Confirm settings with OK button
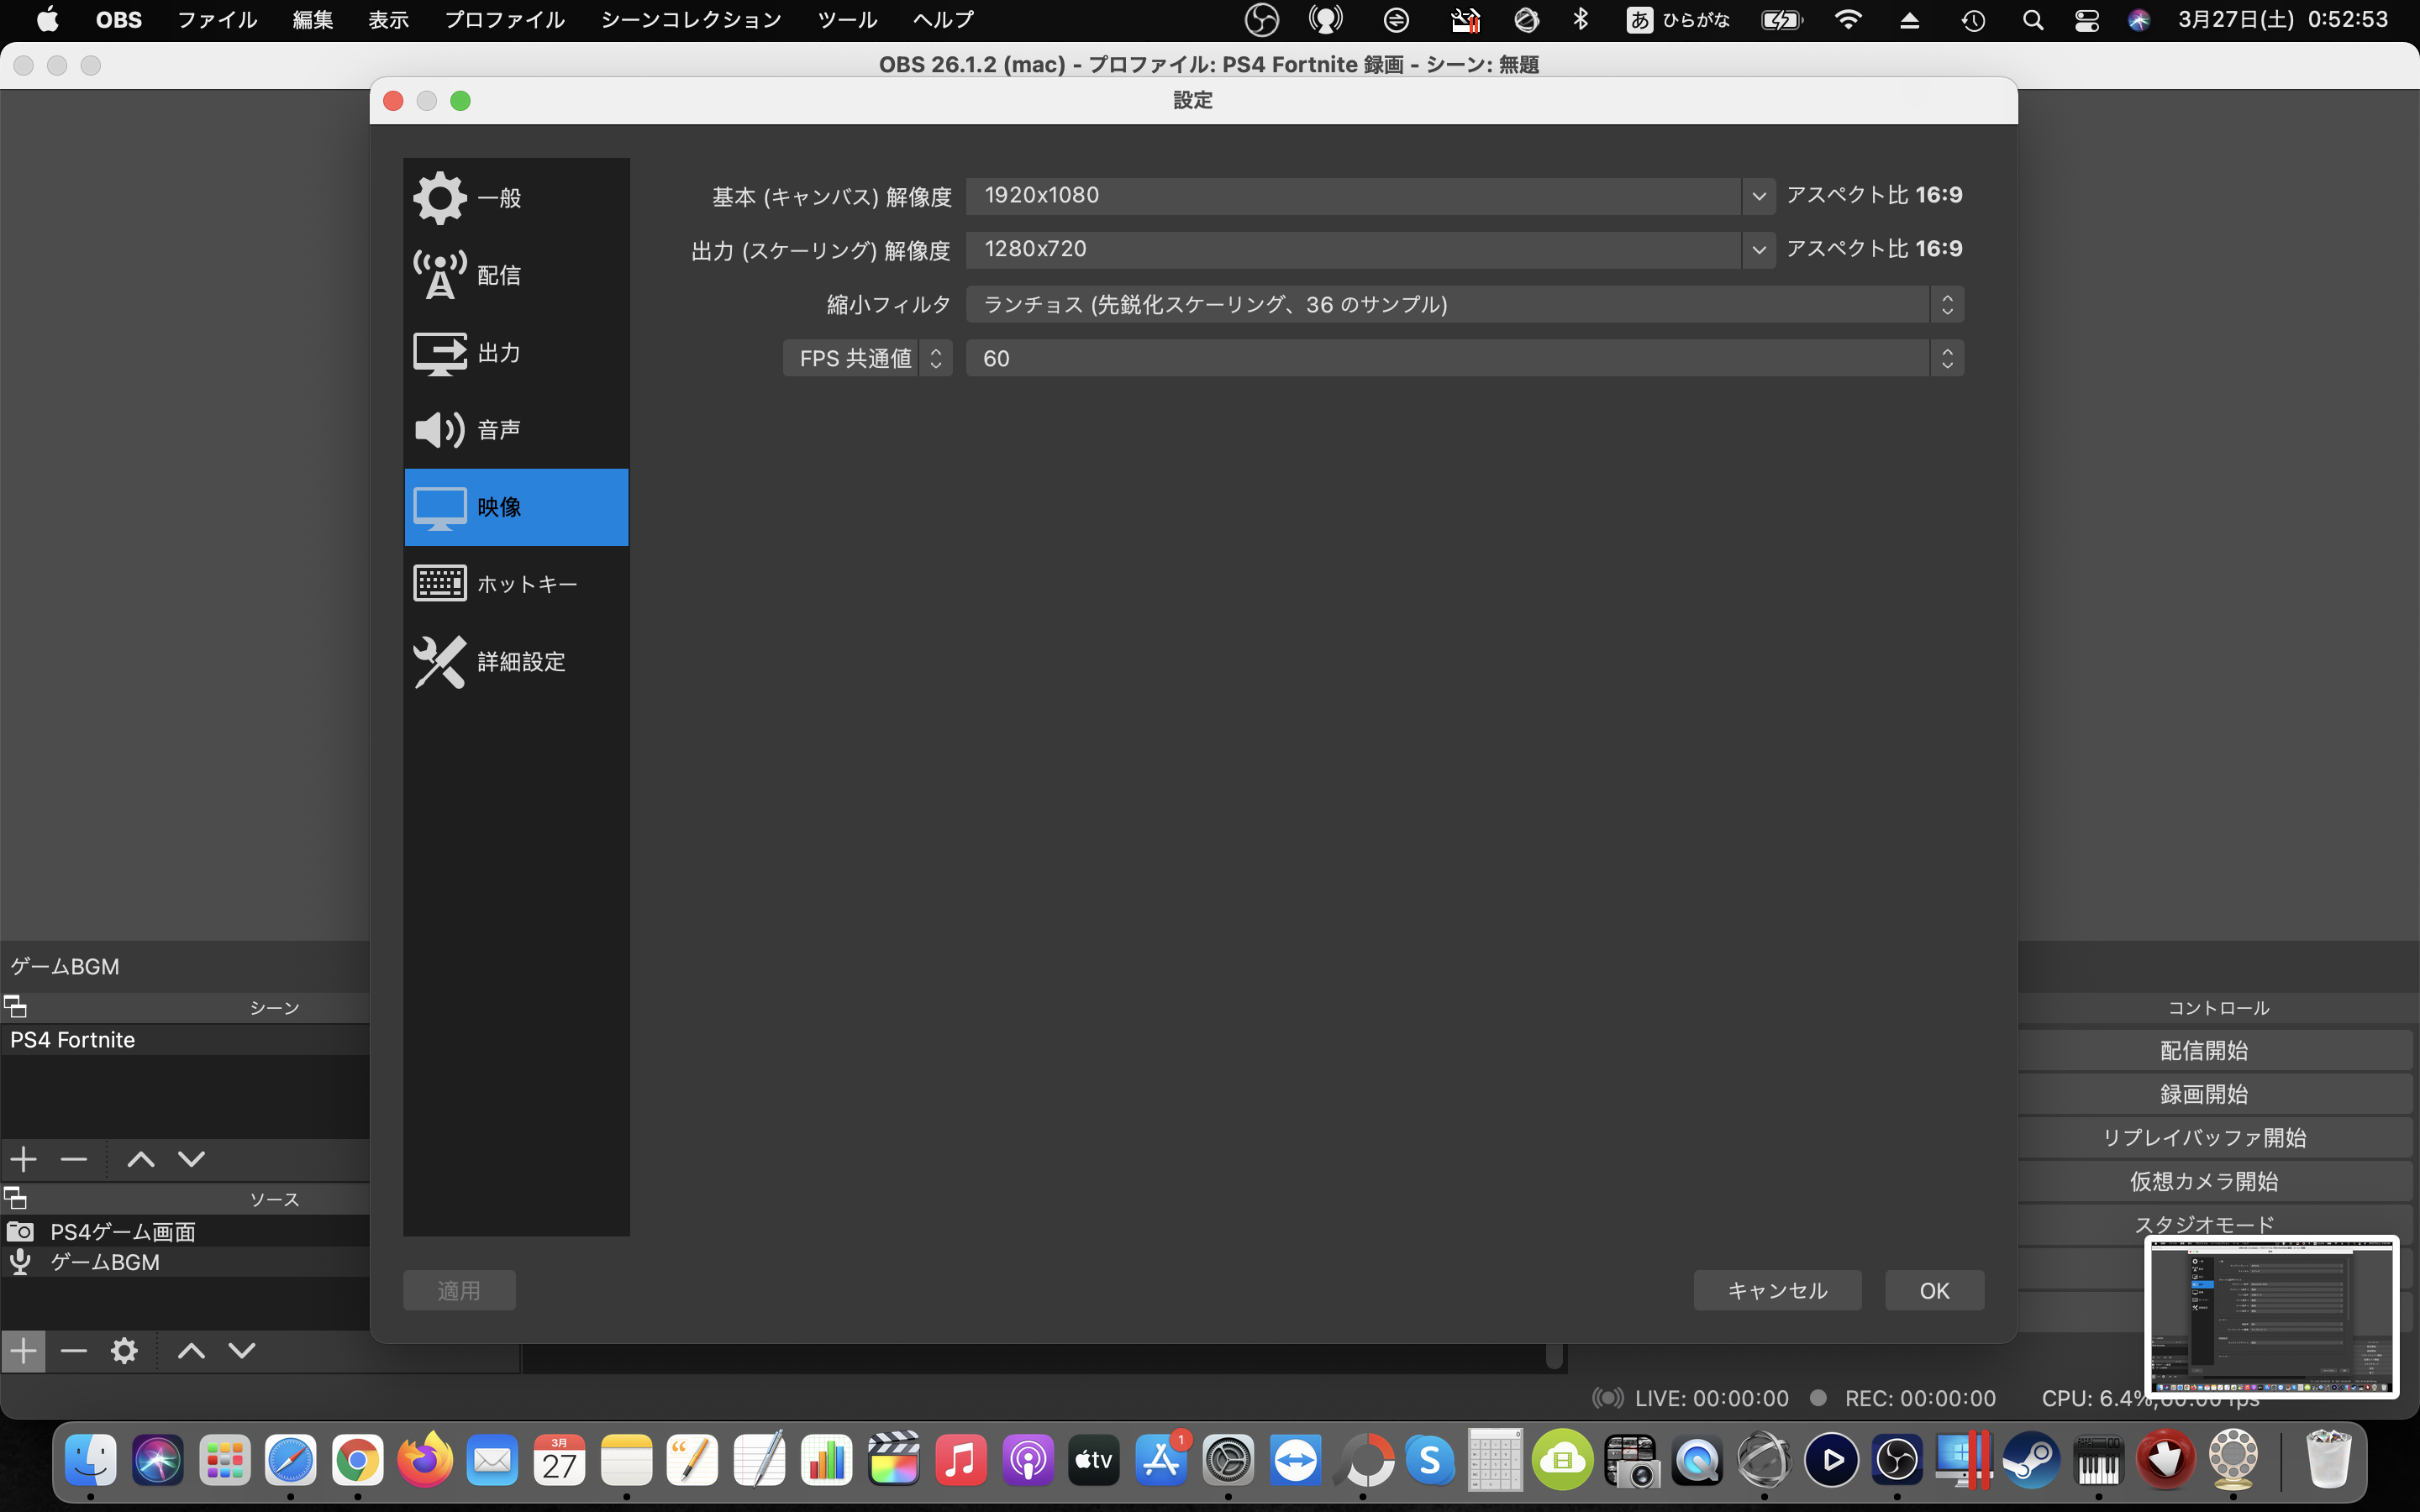This screenshot has height=1512, width=2420. (1934, 1290)
